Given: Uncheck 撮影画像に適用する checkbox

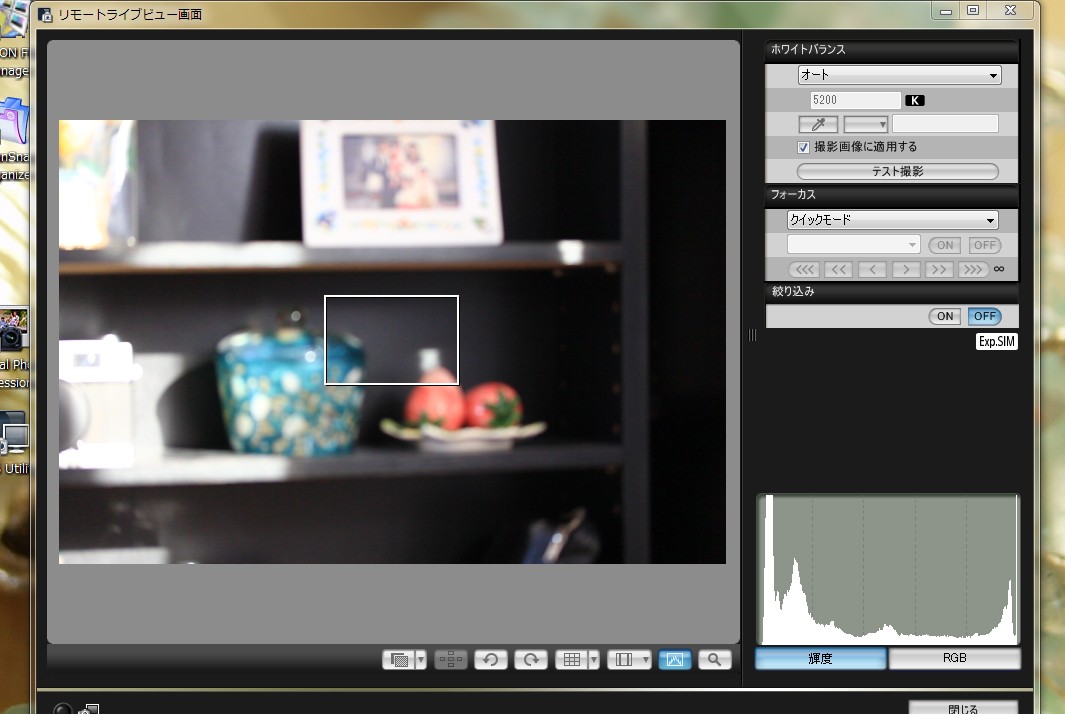Looking at the screenshot, I should 804,147.
